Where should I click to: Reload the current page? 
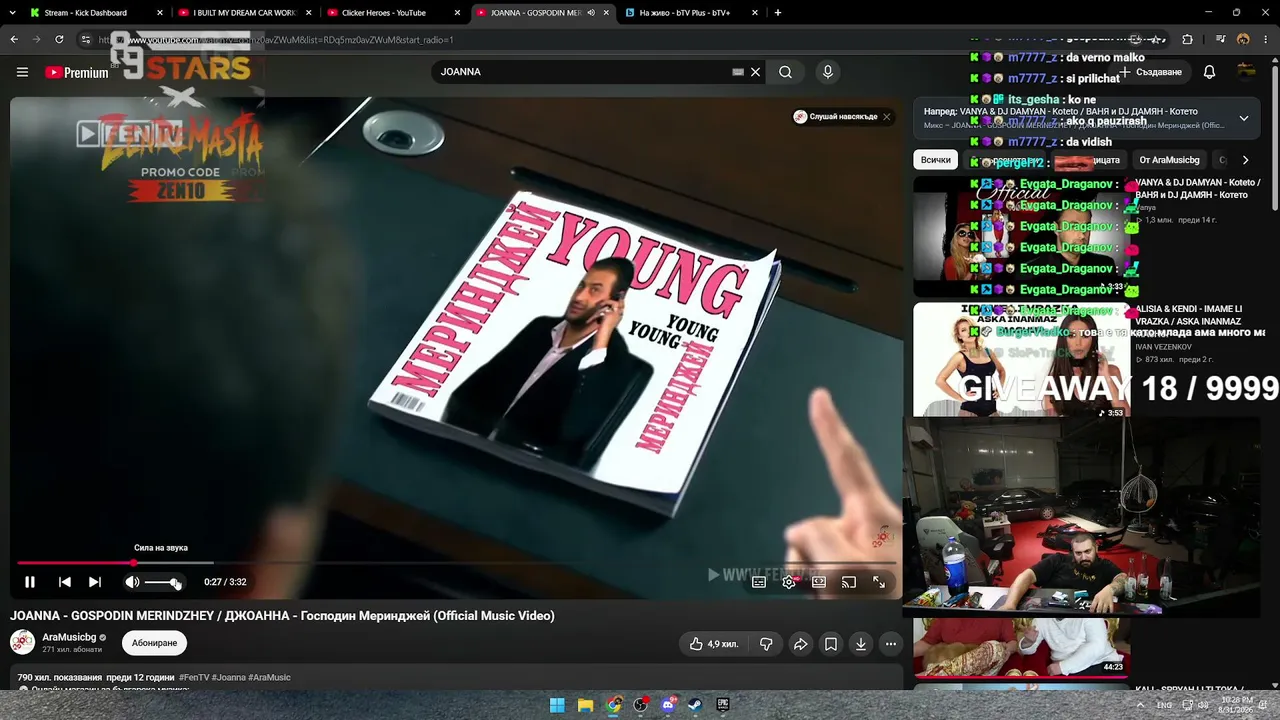tap(59, 40)
